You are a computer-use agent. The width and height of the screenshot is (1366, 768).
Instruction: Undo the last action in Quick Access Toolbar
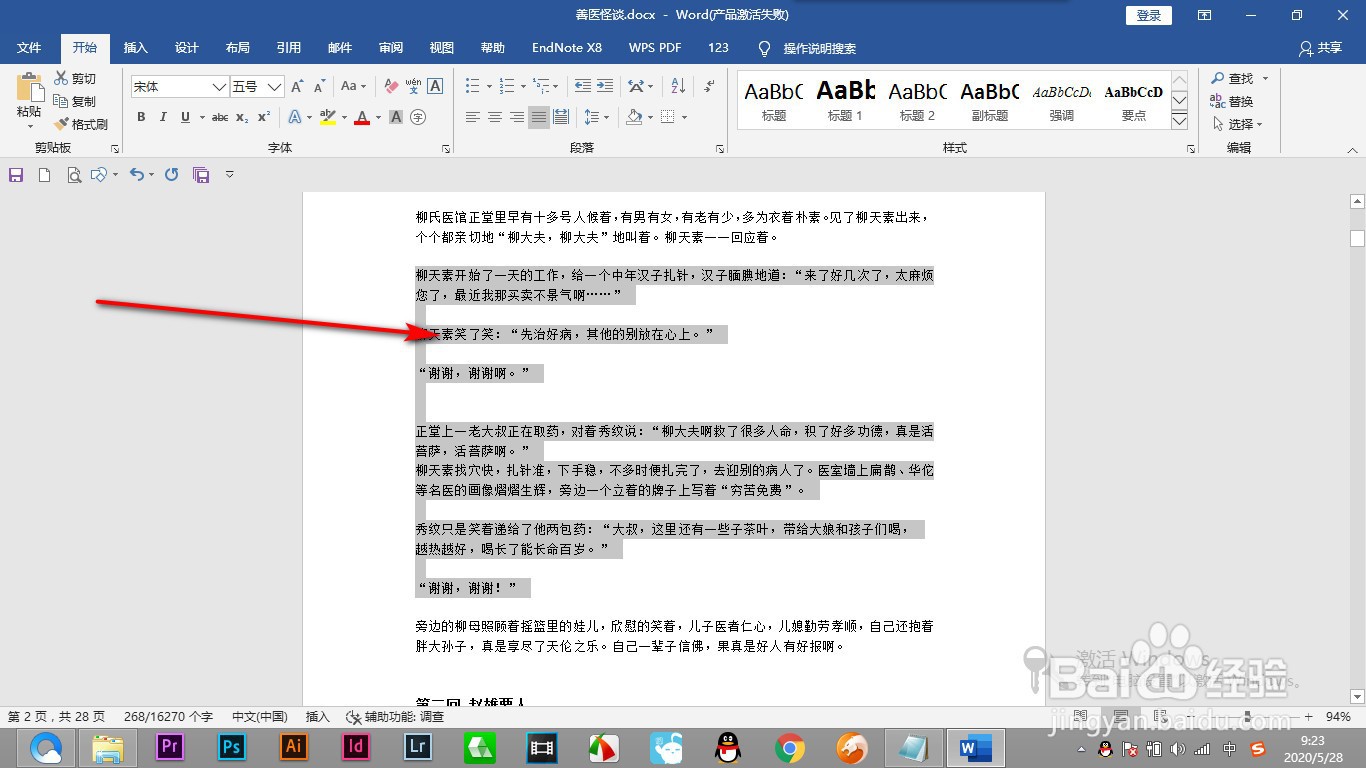point(138,173)
